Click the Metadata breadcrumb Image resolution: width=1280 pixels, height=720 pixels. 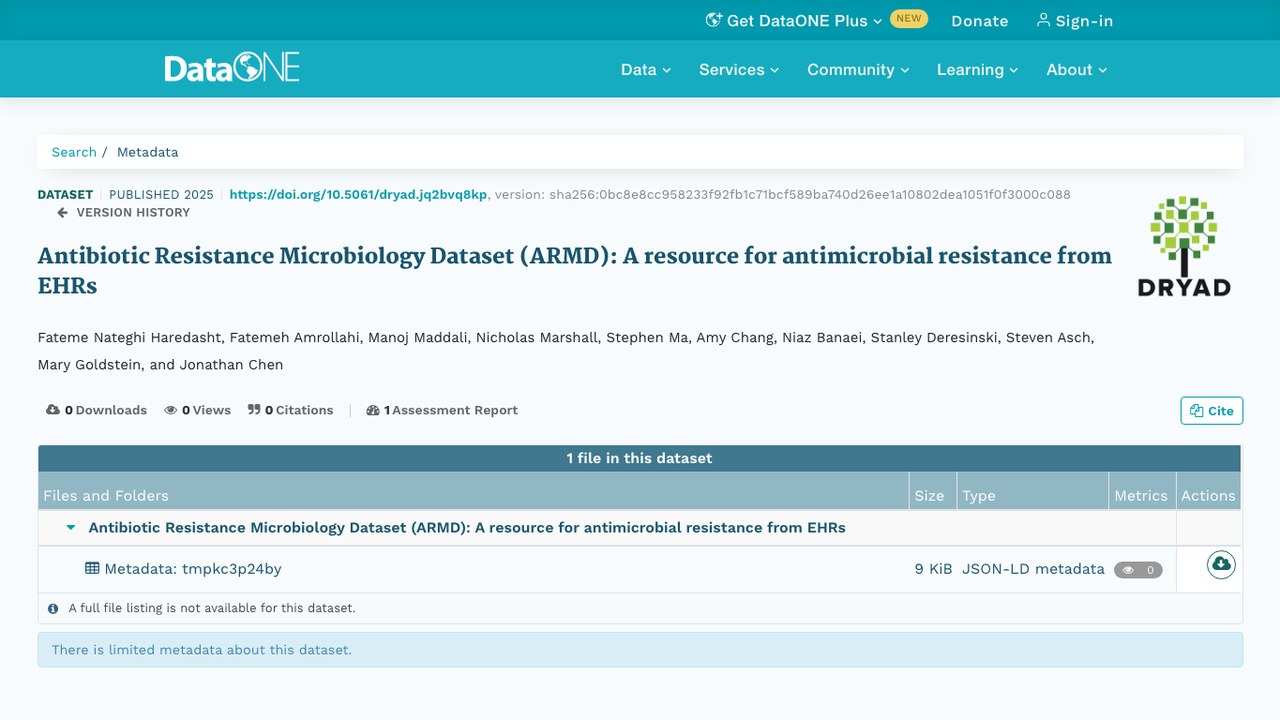tap(148, 152)
